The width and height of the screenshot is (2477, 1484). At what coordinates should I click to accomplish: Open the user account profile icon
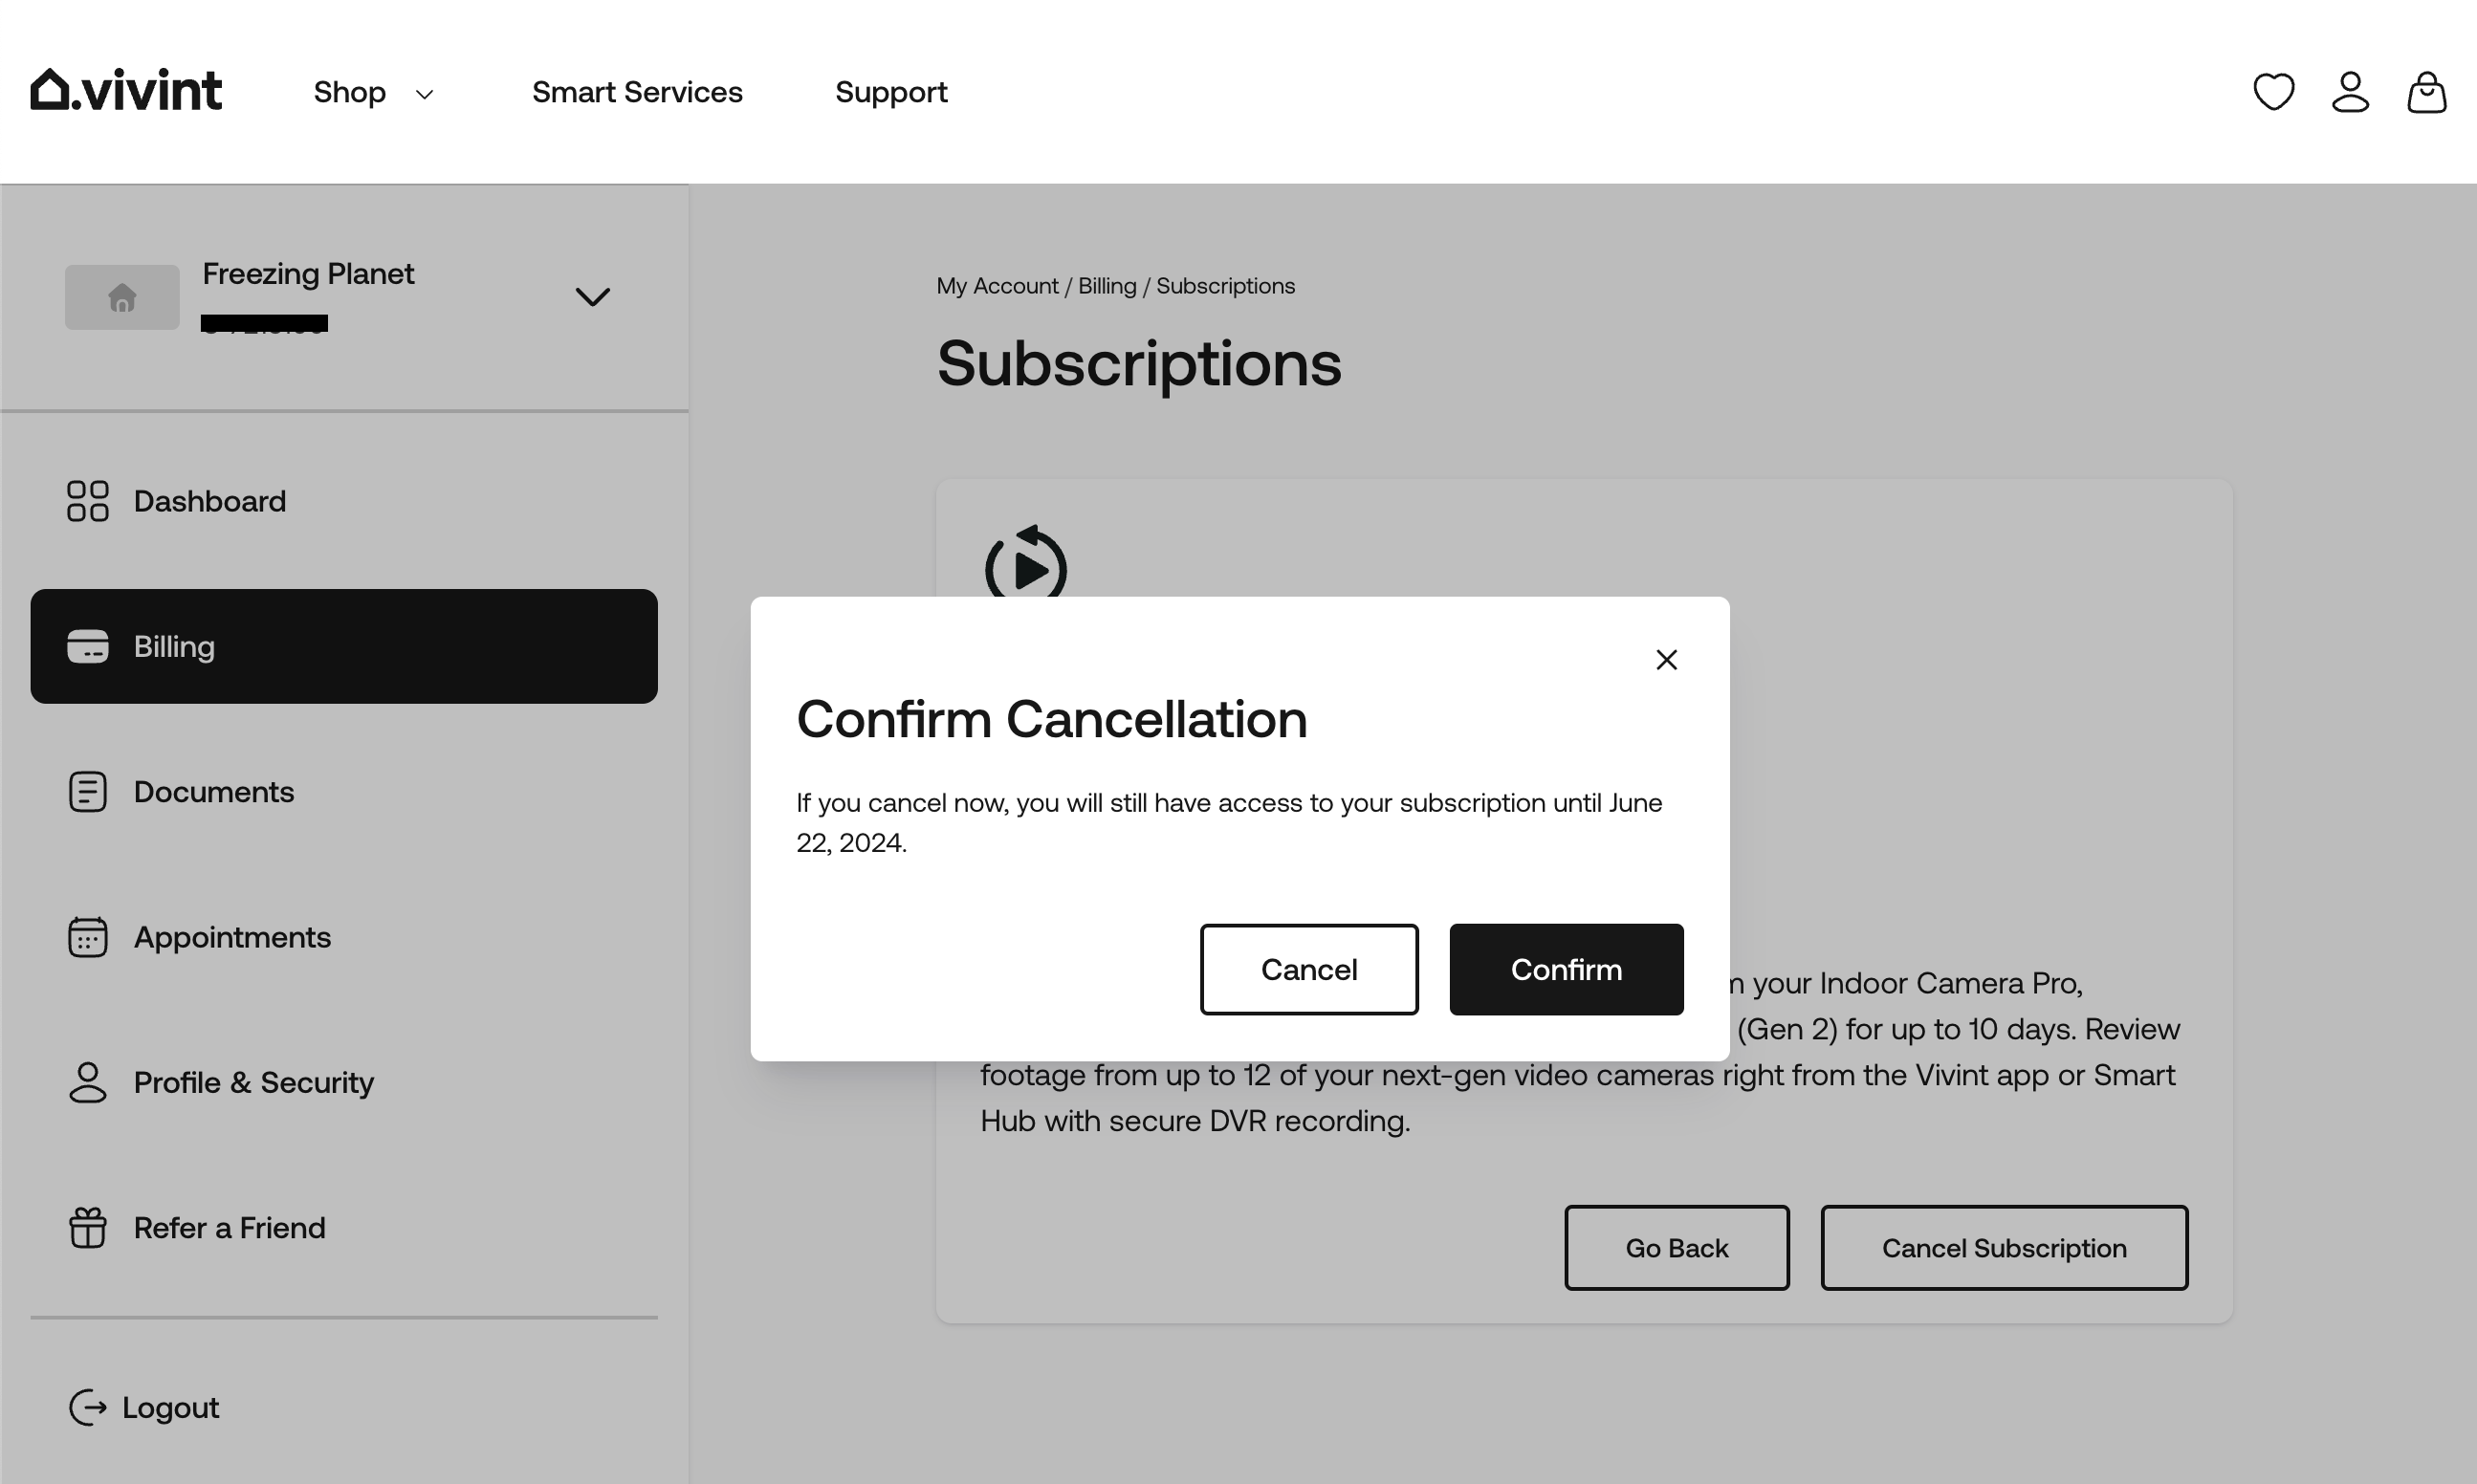click(x=2349, y=92)
